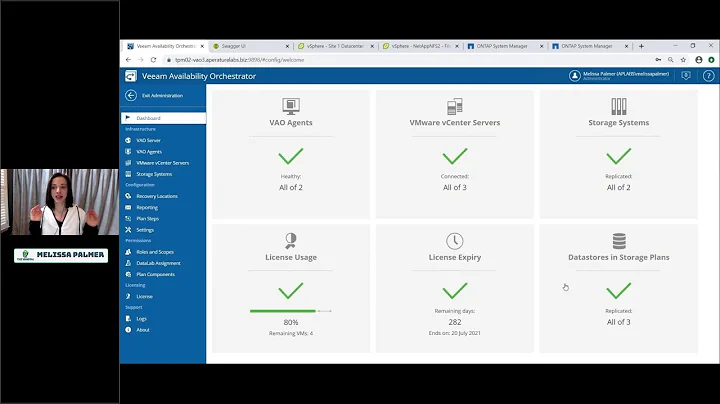Click the License Usage pie icon
720x404 pixels.
291,241
